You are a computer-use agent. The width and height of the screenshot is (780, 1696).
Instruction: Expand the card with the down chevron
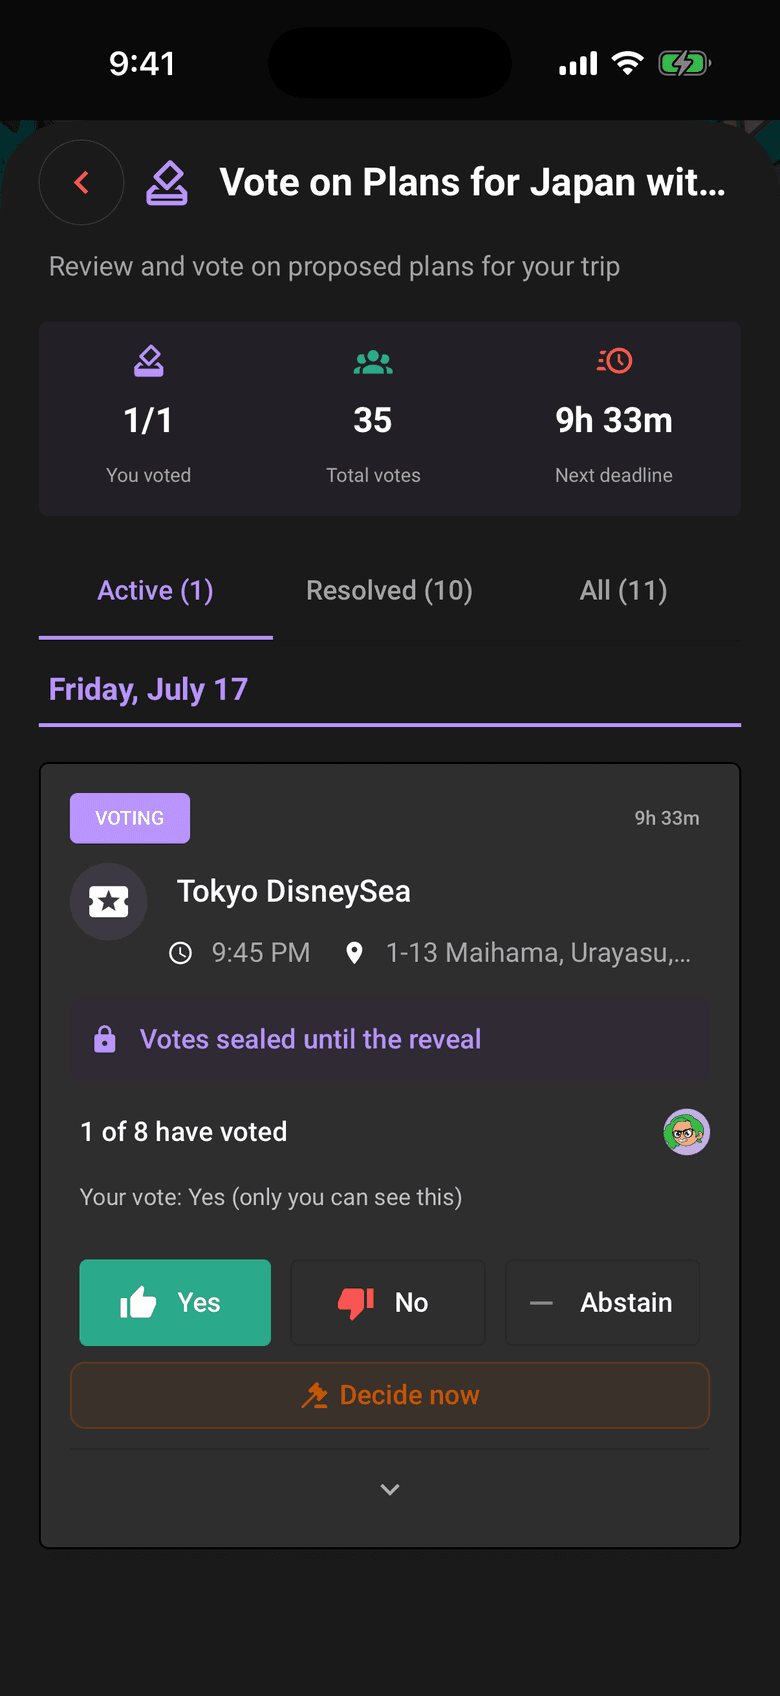(x=390, y=1489)
